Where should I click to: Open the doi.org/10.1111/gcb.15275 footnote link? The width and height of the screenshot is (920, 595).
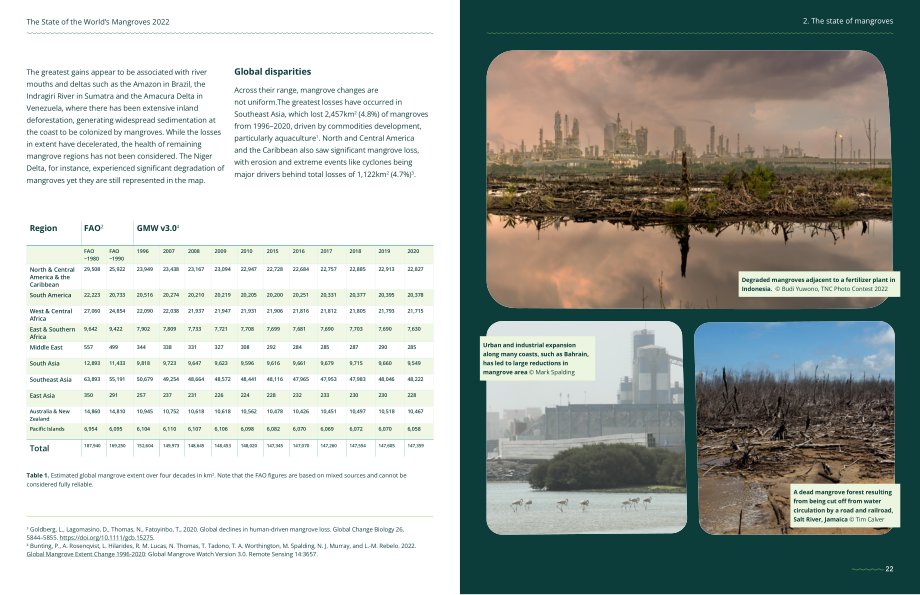click(x=106, y=537)
